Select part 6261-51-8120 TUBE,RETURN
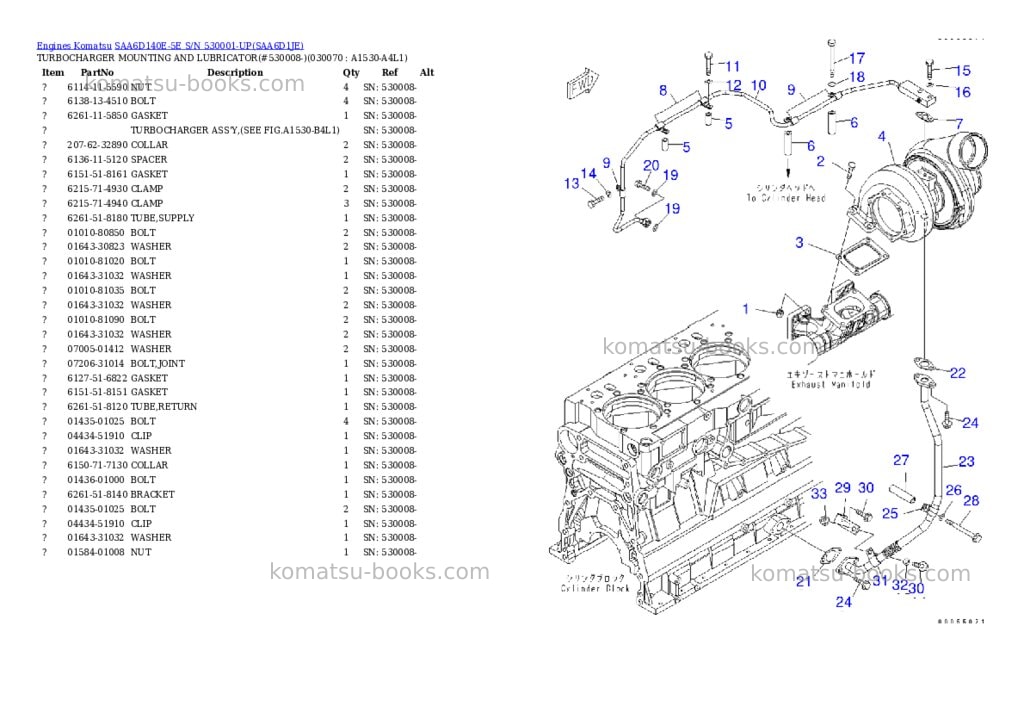 coord(132,407)
